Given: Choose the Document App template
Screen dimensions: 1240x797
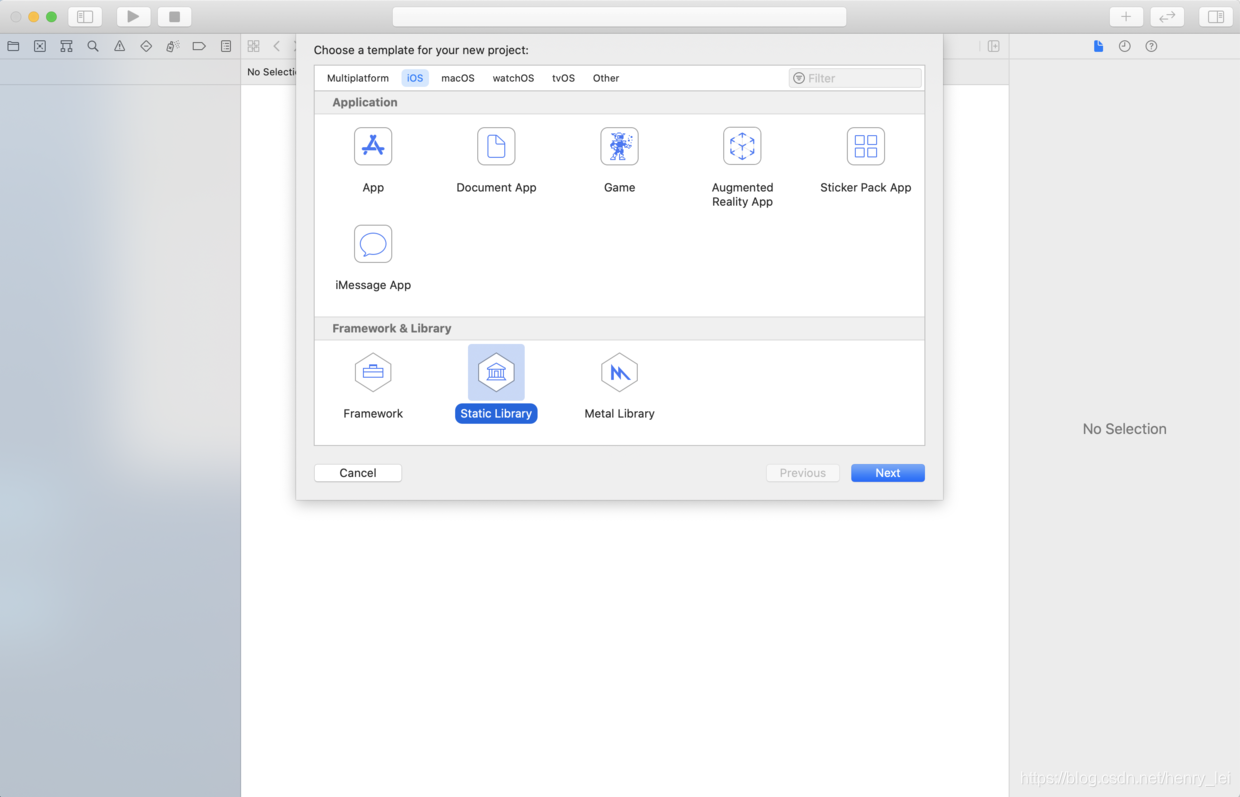Looking at the screenshot, I should click(496, 146).
